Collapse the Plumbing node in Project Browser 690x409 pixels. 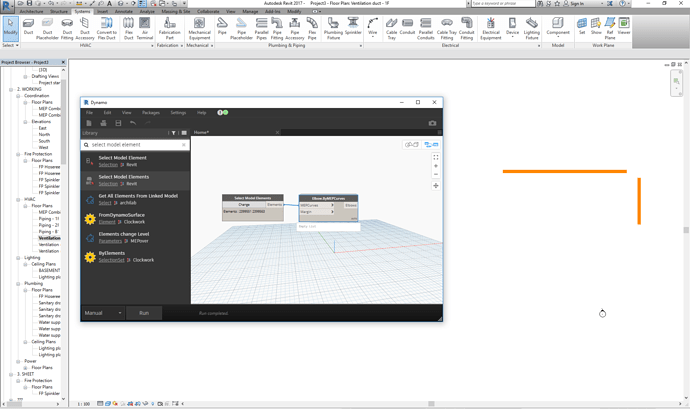[18, 284]
